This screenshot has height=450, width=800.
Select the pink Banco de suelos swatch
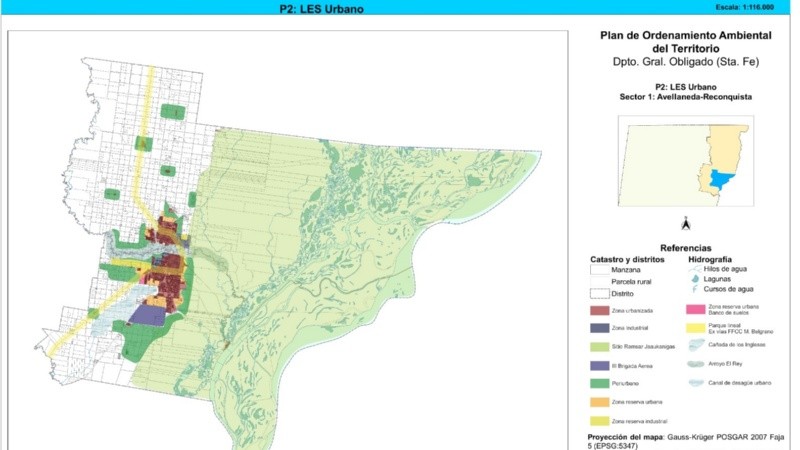[697, 308]
